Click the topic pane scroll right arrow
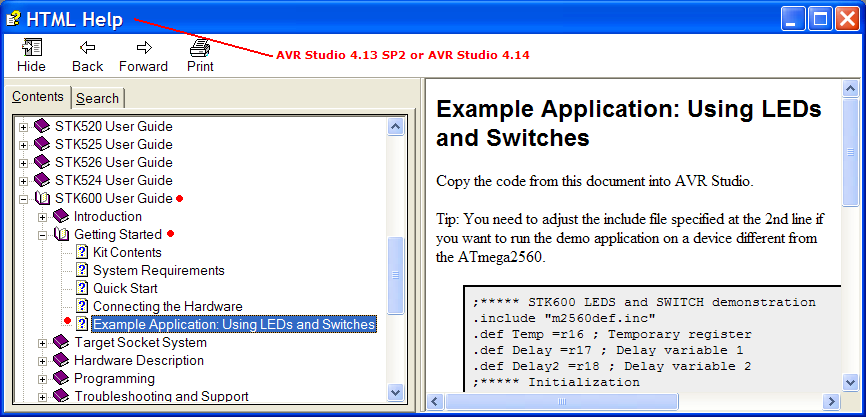 point(831,401)
